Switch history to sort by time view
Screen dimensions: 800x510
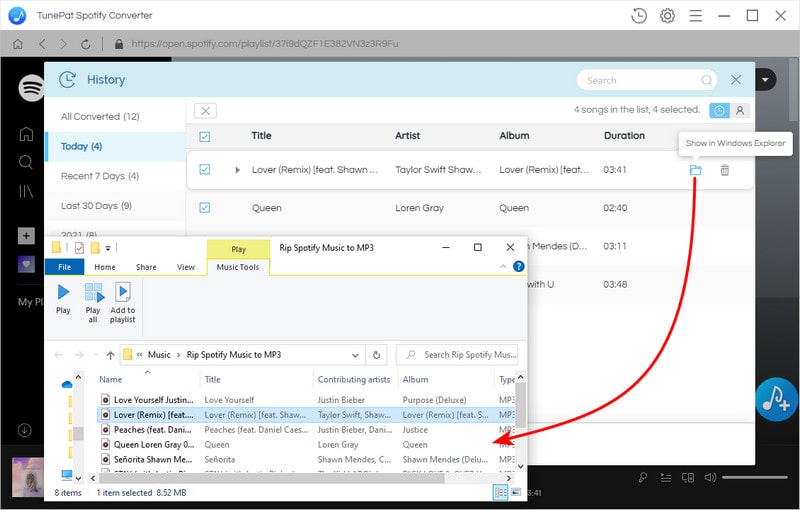click(x=719, y=110)
